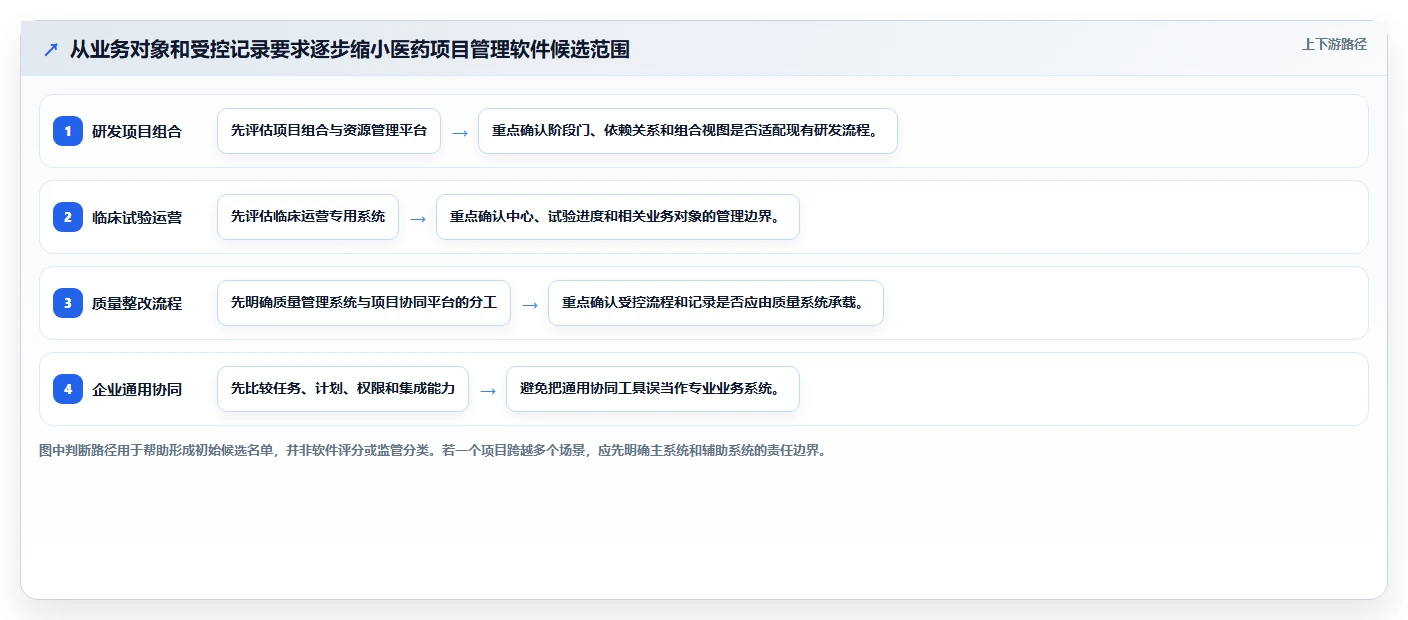Image resolution: width=1408 pixels, height=620 pixels.
Task: Select the 避免把通用协同工具误当作专业业务系统 box
Action: point(653,389)
